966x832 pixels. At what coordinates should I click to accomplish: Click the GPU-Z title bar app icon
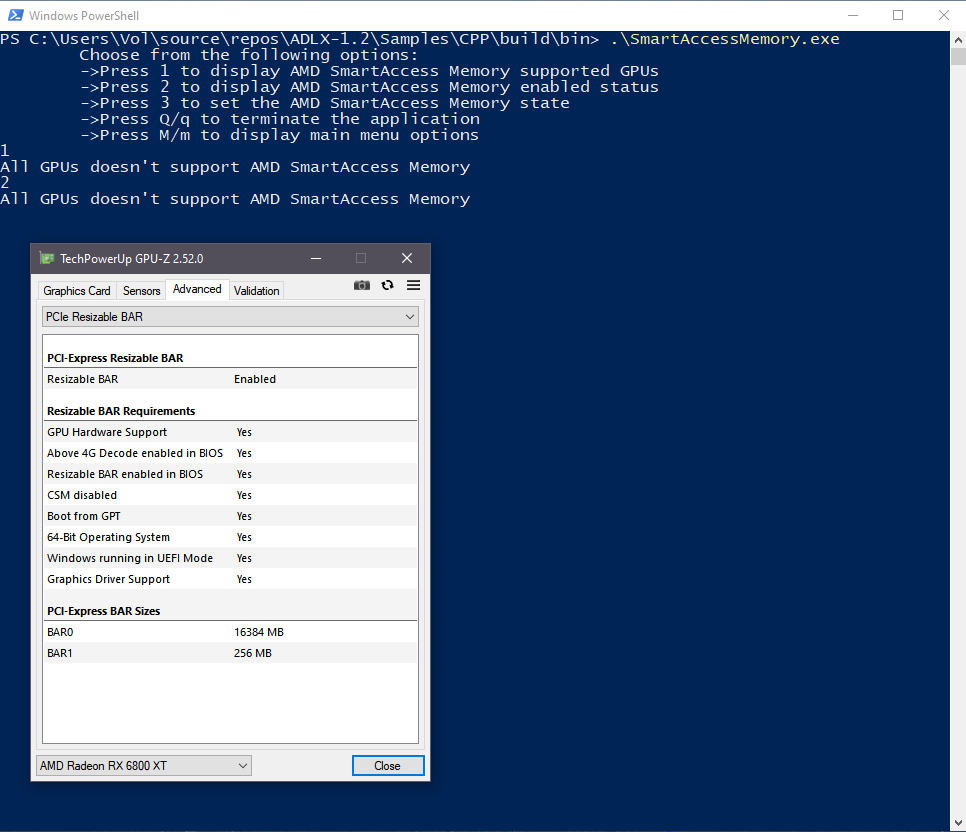(x=47, y=258)
